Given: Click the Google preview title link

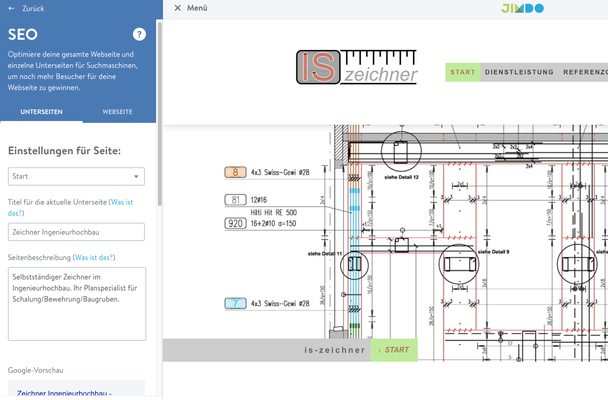Looking at the screenshot, I should (65, 393).
